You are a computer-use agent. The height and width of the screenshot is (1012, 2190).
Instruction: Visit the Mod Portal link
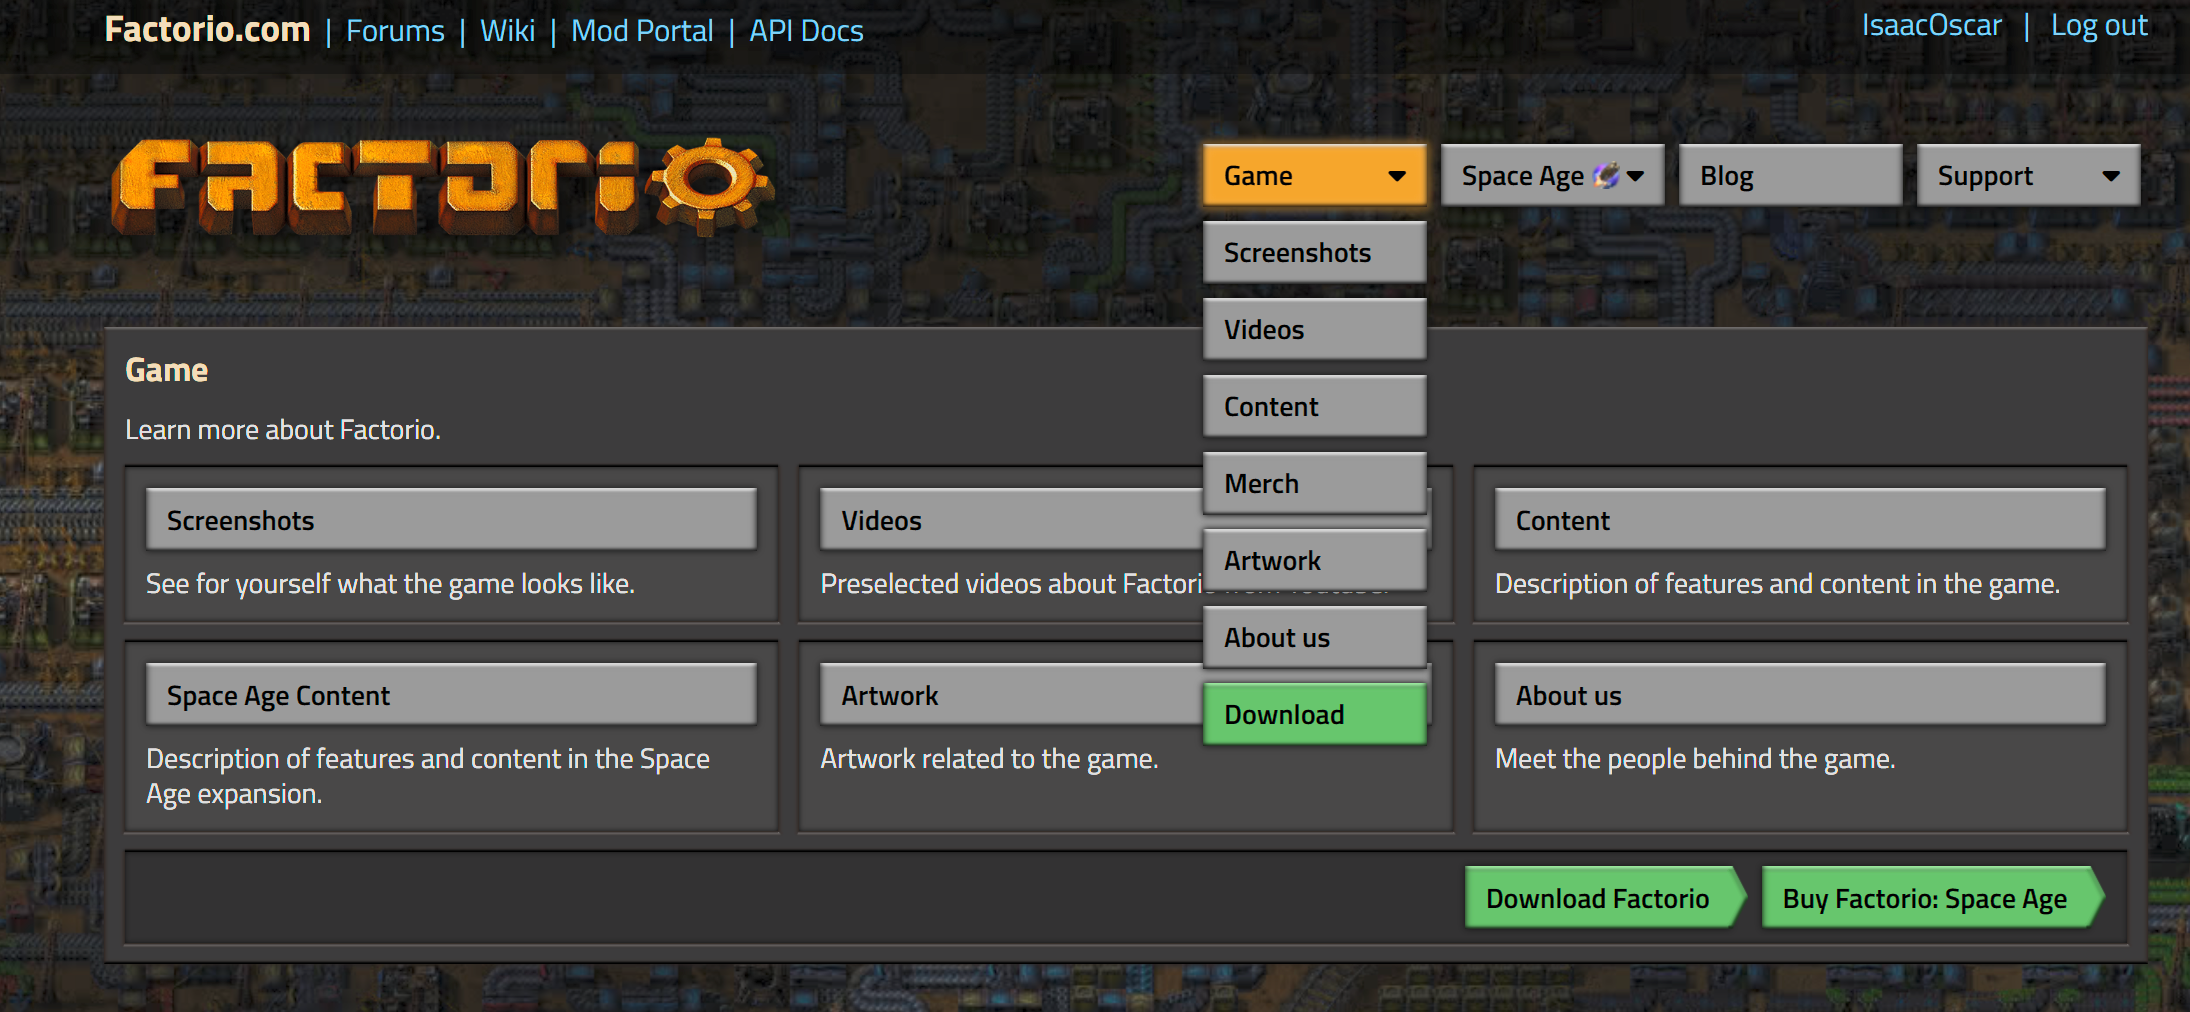(x=642, y=31)
